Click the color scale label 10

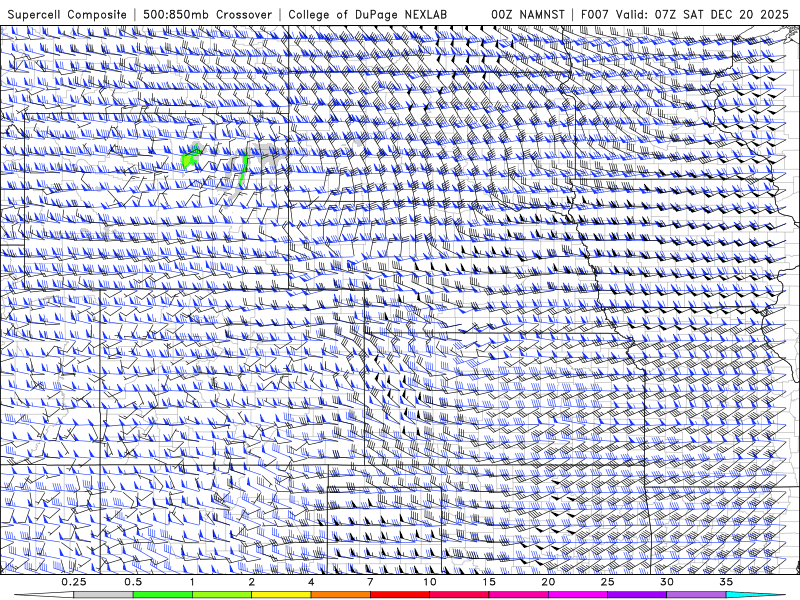click(430, 582)
